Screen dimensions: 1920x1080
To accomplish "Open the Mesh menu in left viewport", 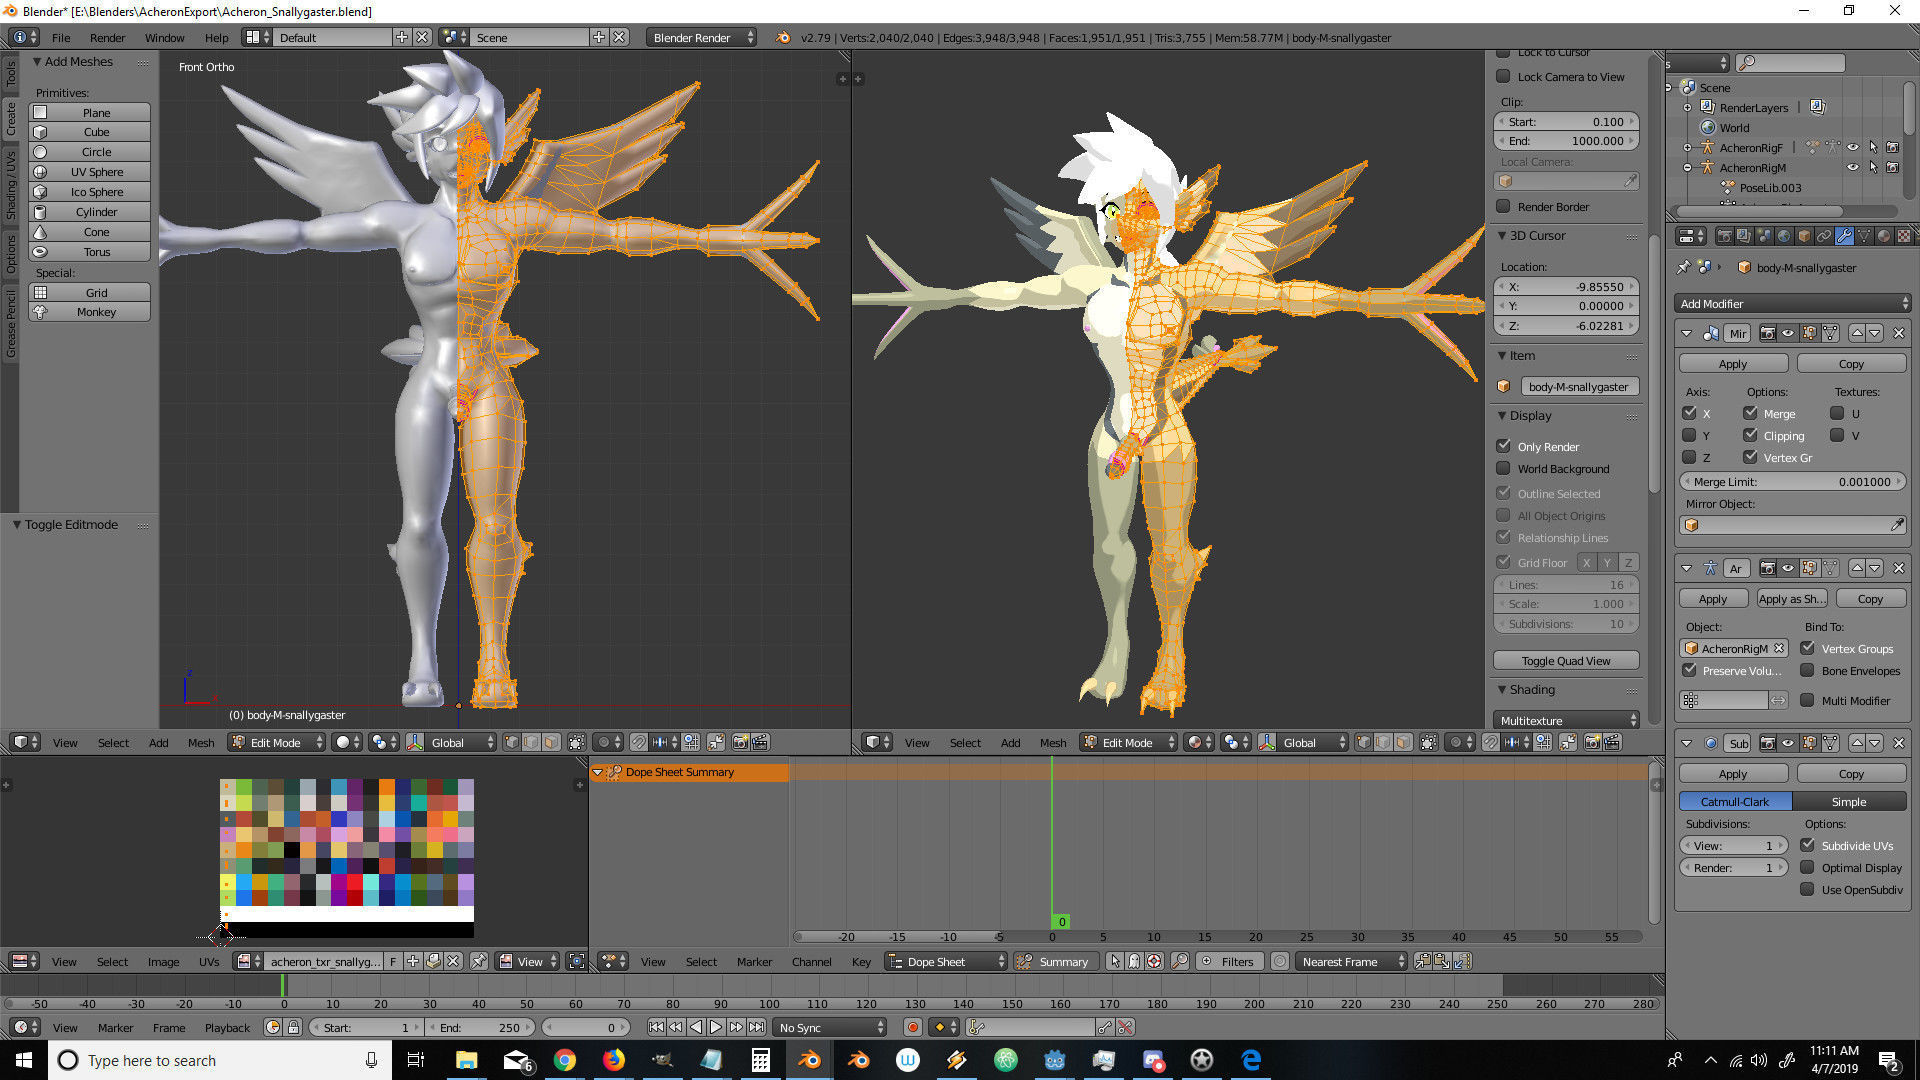I will coord(201,742).
